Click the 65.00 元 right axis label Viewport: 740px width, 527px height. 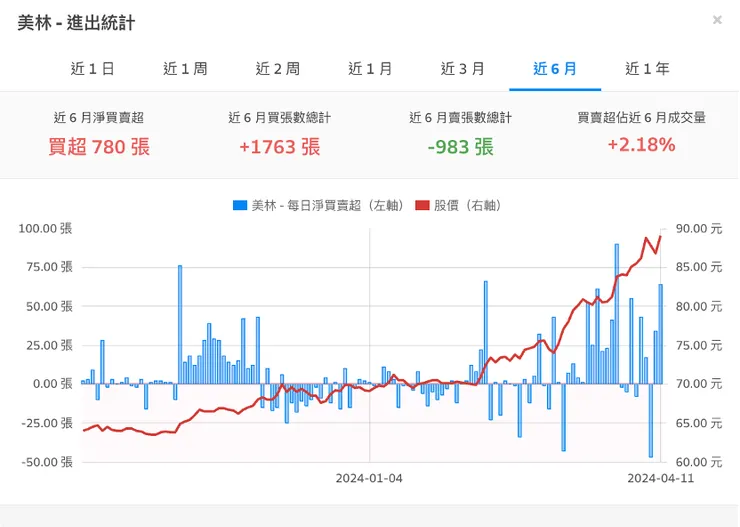coord(699,423)
